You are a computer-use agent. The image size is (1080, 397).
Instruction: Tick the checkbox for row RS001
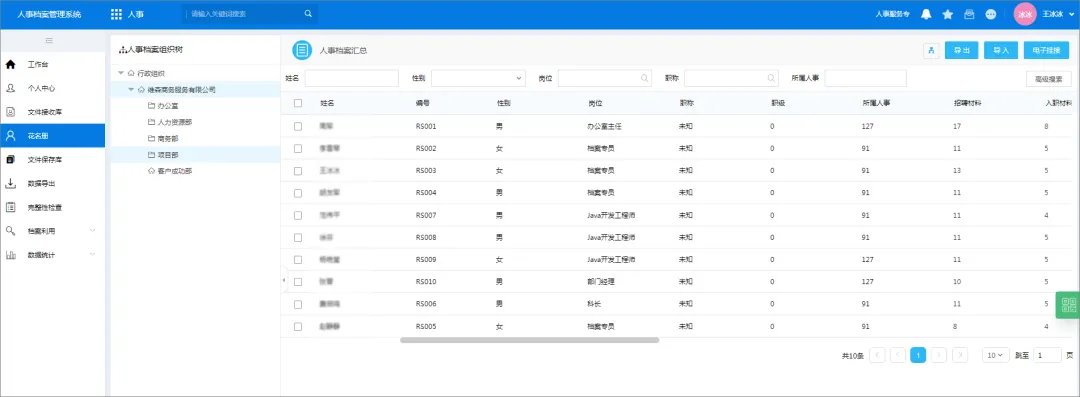[298, 126]
